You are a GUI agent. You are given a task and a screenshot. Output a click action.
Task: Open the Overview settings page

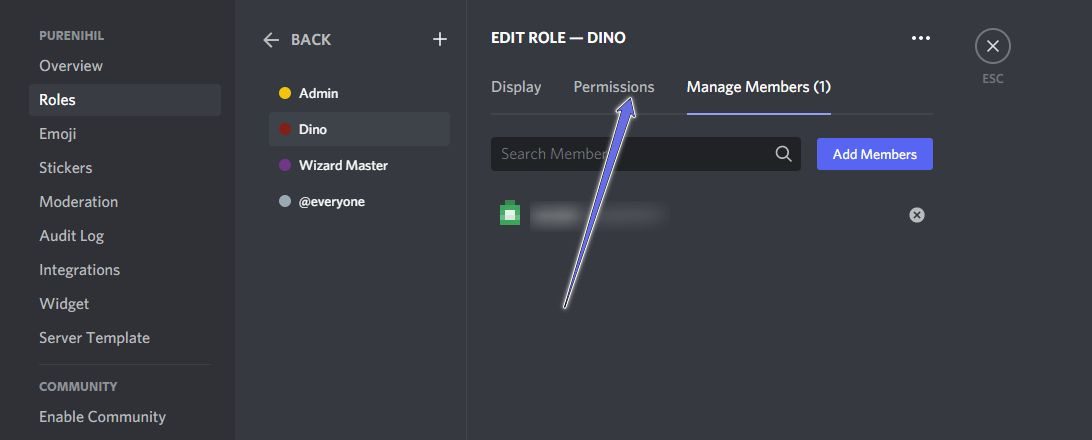pyautogui.click(x=71, y=66)
